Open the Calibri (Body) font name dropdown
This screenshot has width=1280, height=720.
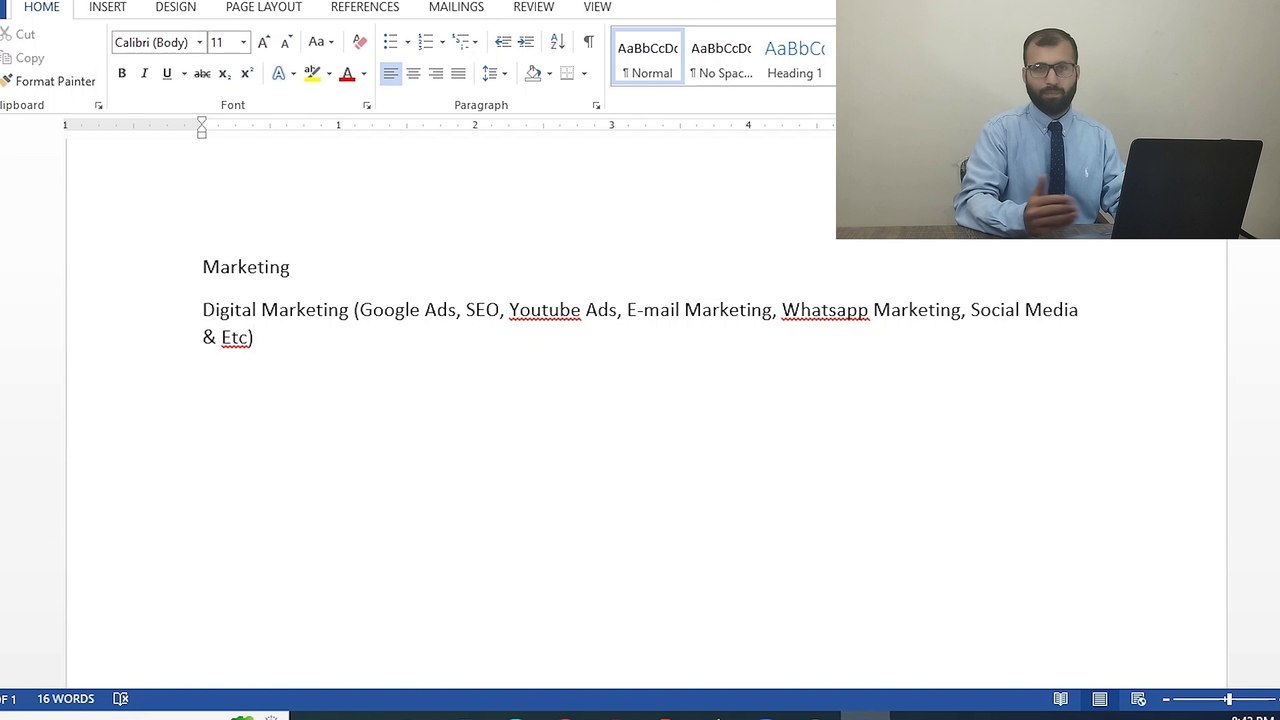pos(199,42)
